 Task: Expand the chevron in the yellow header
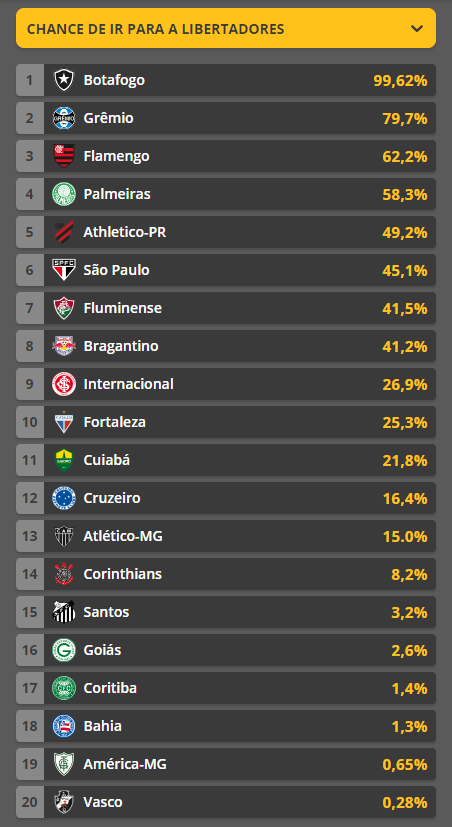(x=417, y=28)
